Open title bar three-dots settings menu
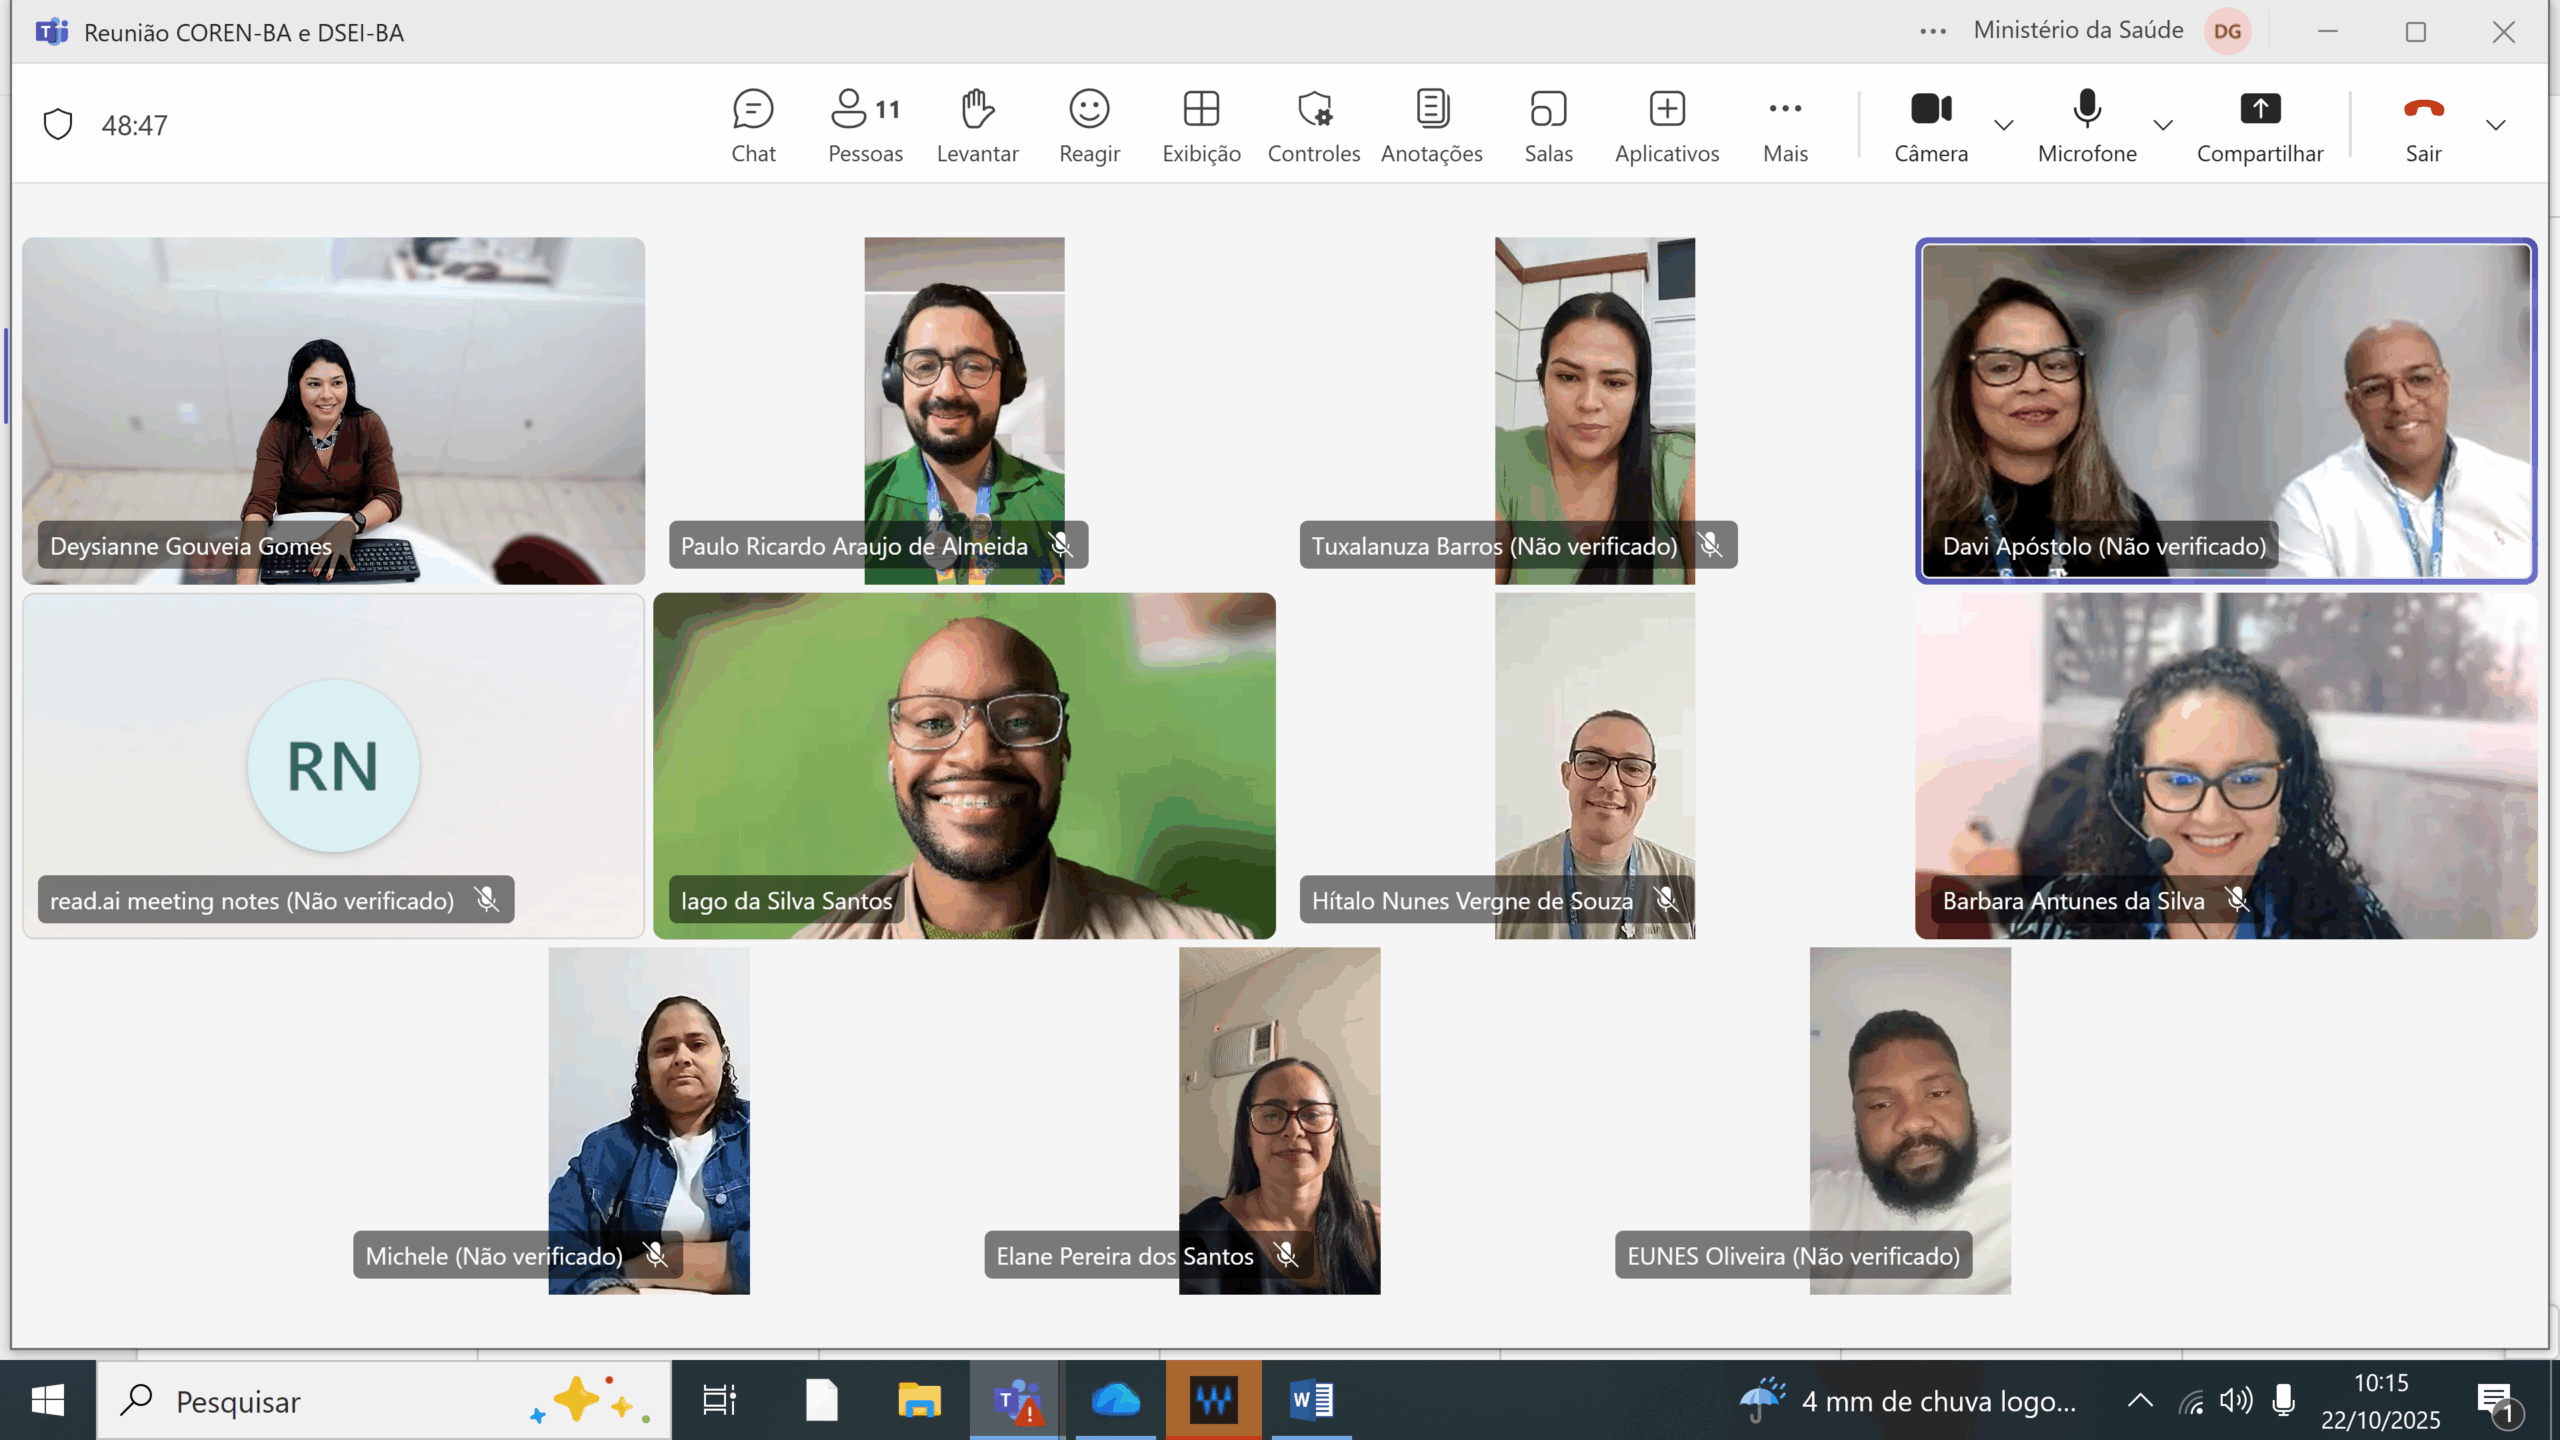Viewport: 2560px width, 1440px height. coord(1932,32)
